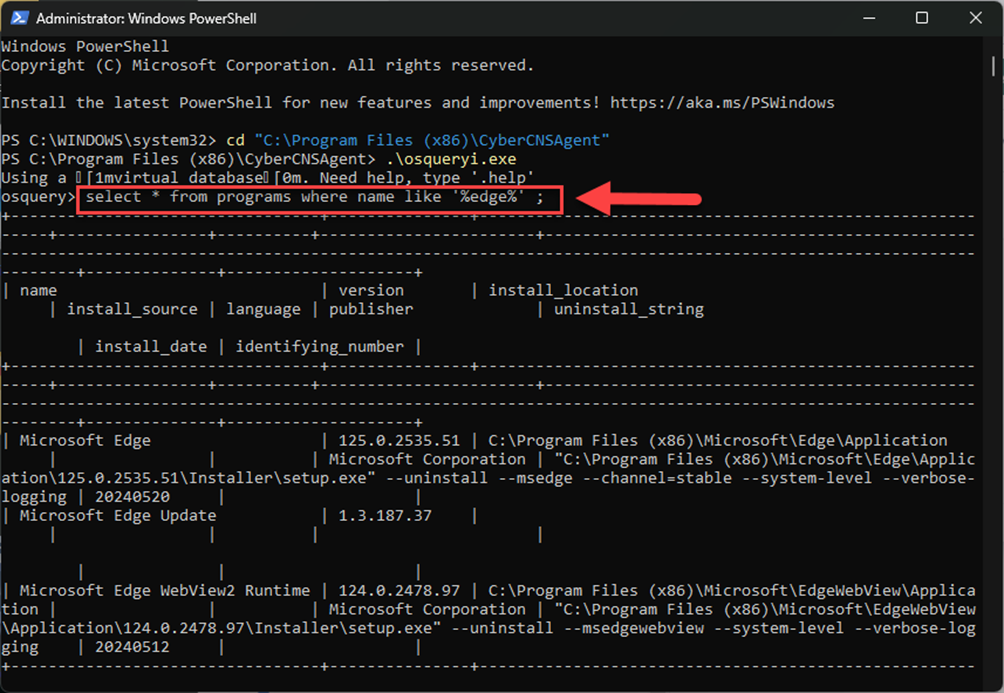1004x693 pixels.
Task: Close the Administrator PowerShell window
Action: click(976, 18)
